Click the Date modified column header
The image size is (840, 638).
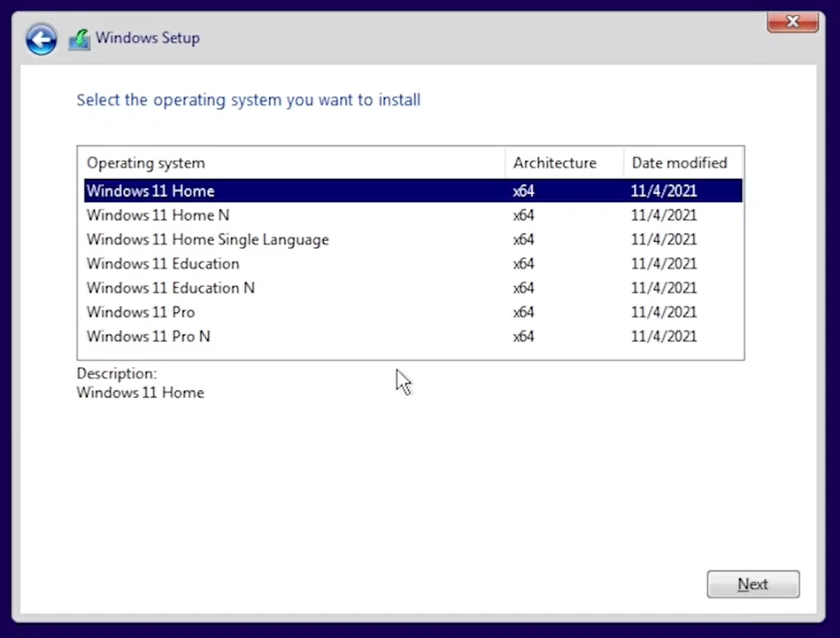[679, 163]
